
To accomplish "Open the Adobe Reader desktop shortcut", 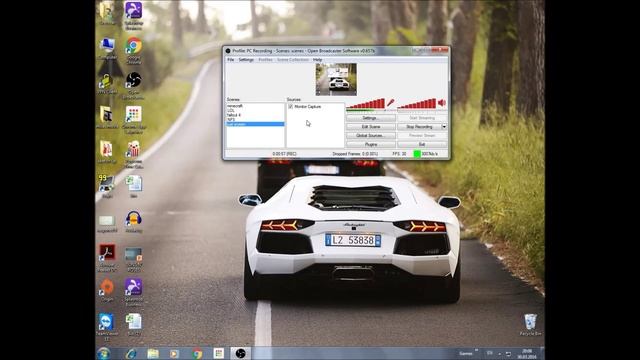I will 107,257.
